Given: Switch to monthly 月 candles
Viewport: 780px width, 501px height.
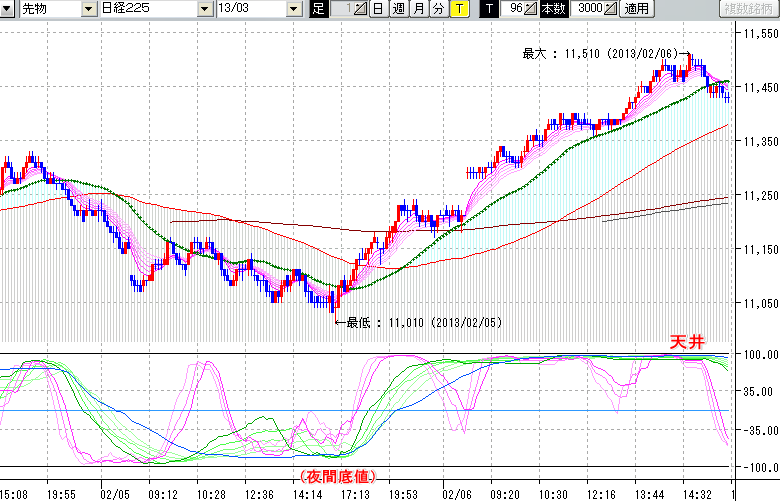Looking at the screenshot, I should click(x=418, y=9).
